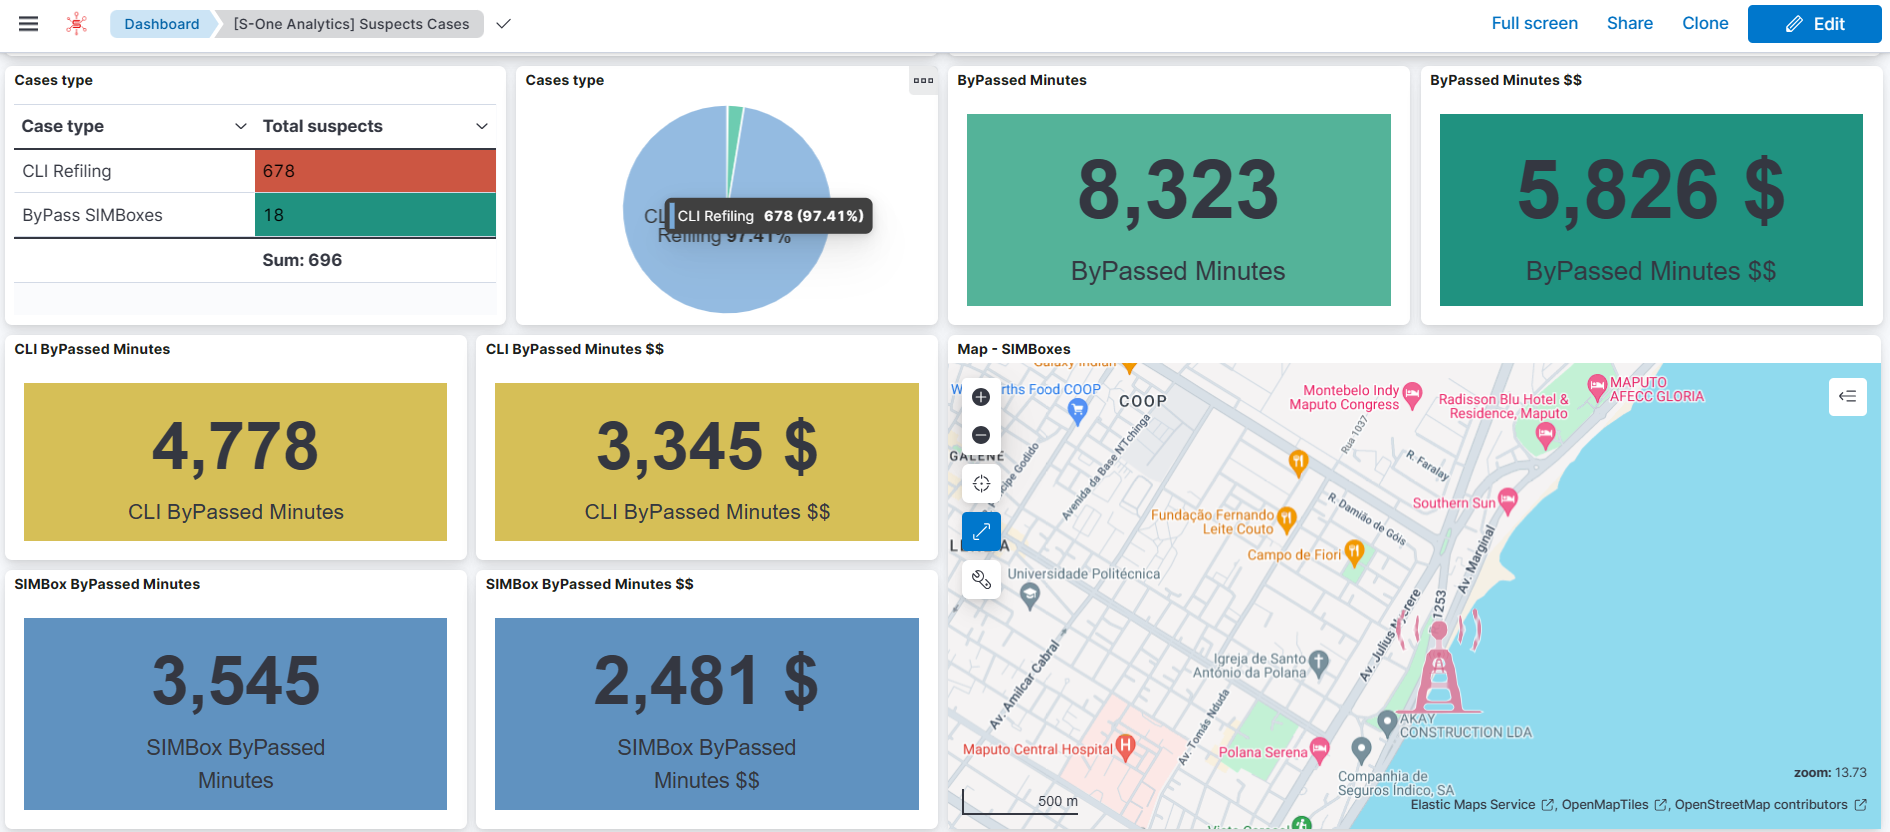The image size is (1890, 832).
Task: Click the saved-status checkmark next to title
Action: [x=504, y=24]
